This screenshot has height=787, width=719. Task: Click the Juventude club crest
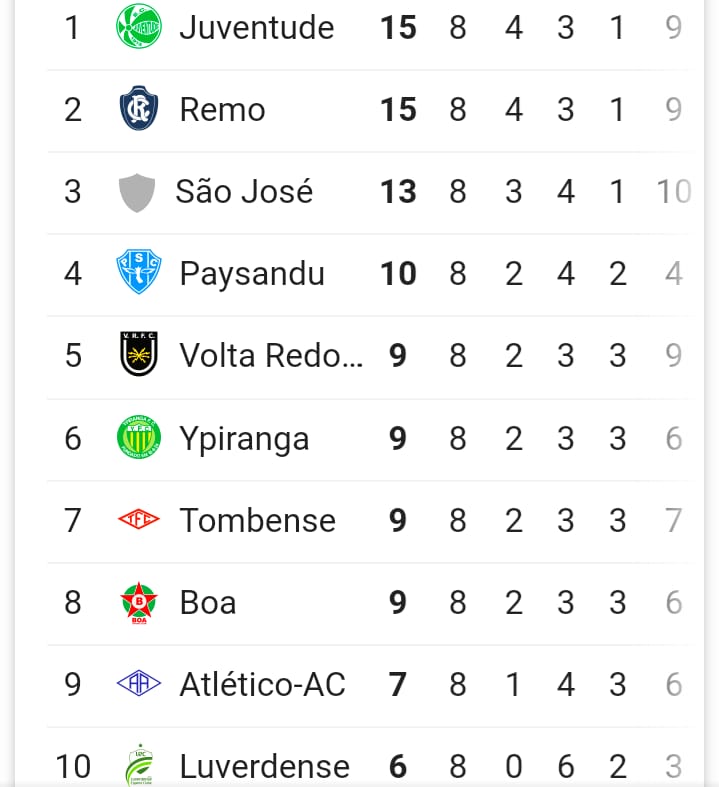[x=138, y=27]
